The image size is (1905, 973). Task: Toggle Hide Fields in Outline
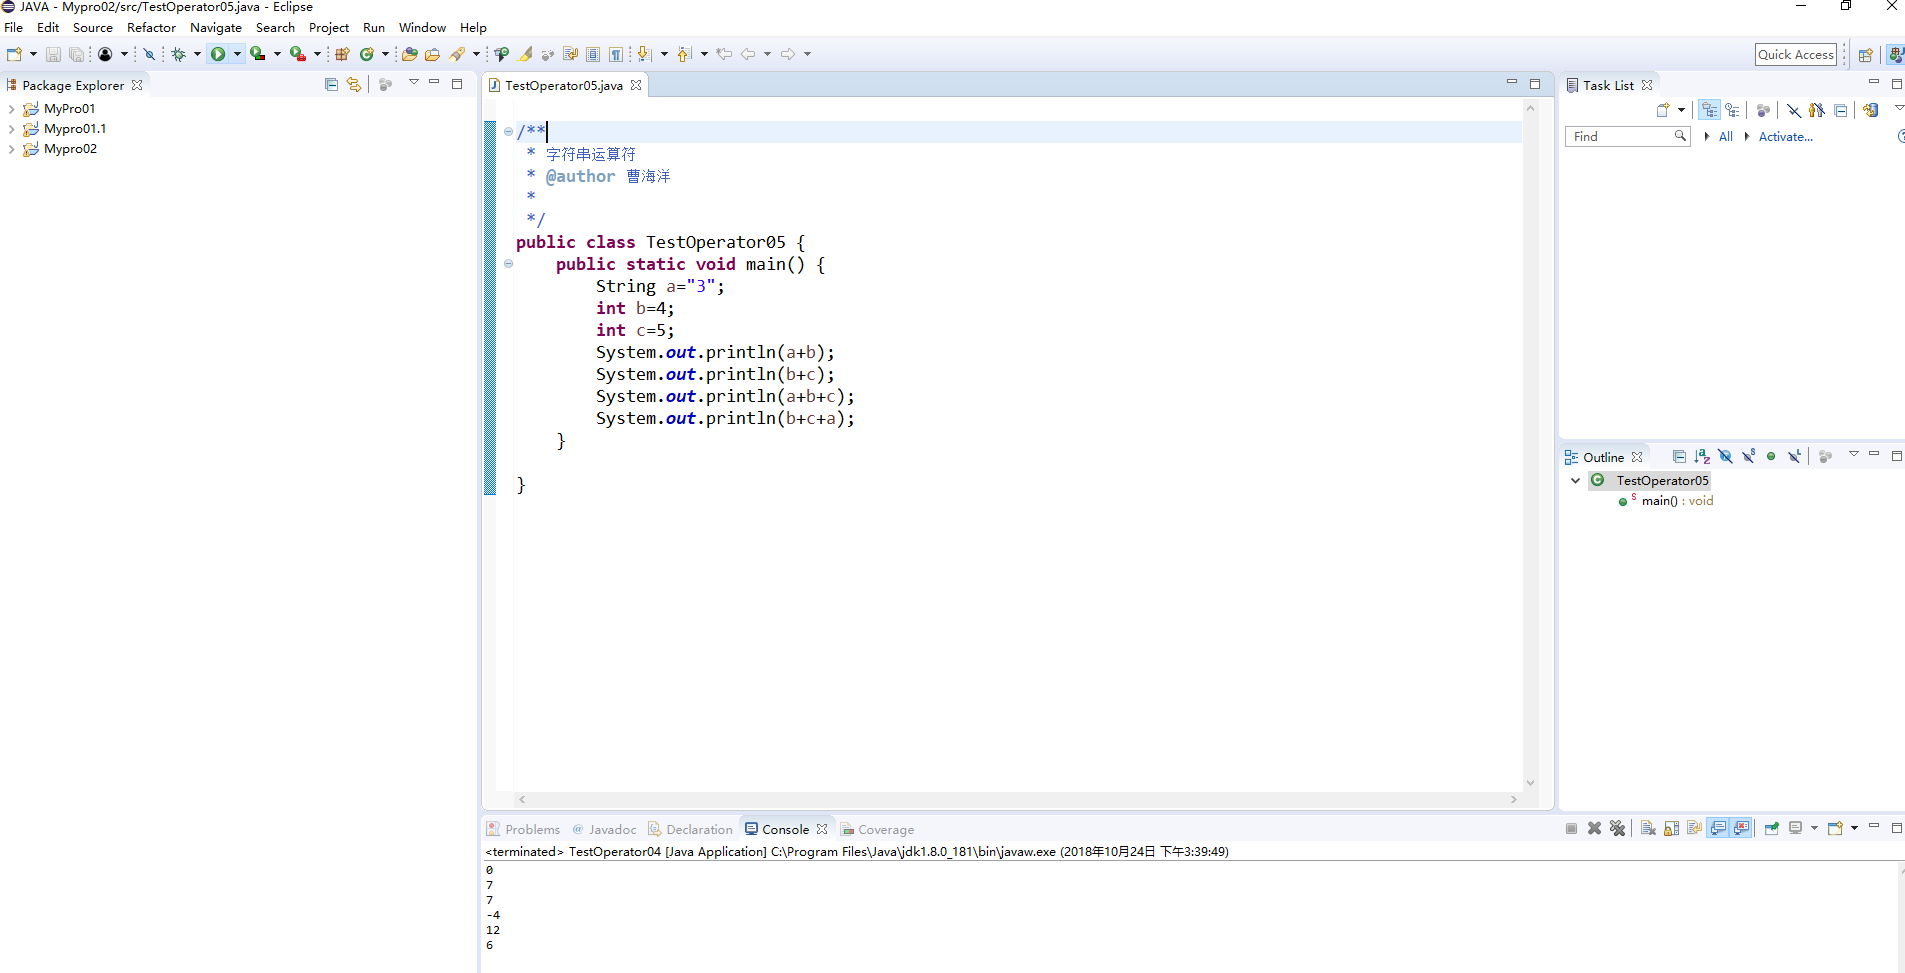tap(1725, 457)
